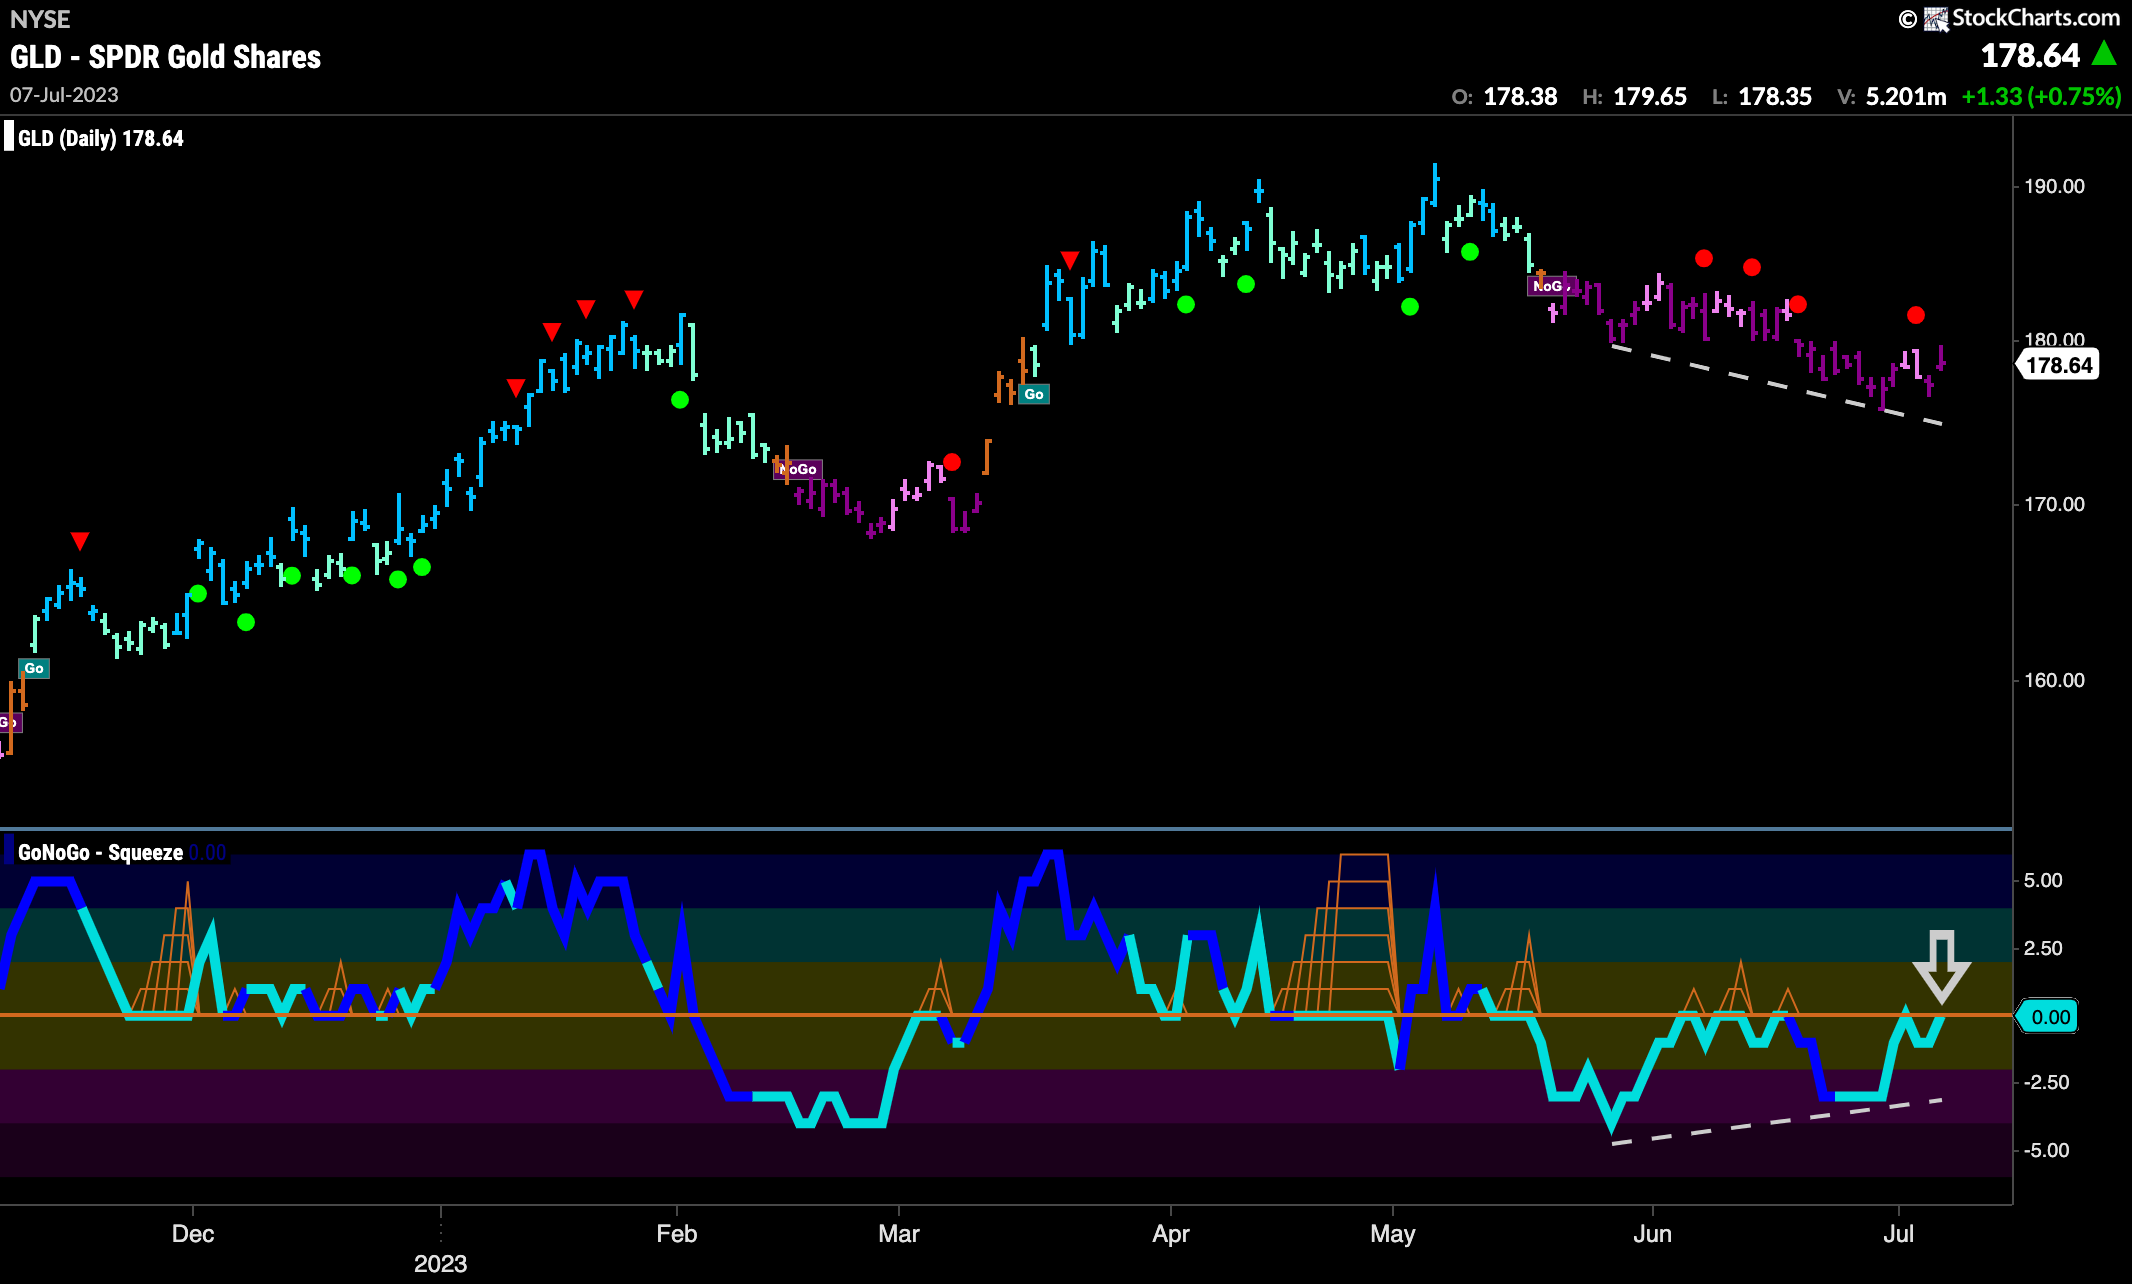Screen dimensions: 2132x1284
Task: Click the green up-arrow beside 178.64
Action: click(x=2104, y=53)
